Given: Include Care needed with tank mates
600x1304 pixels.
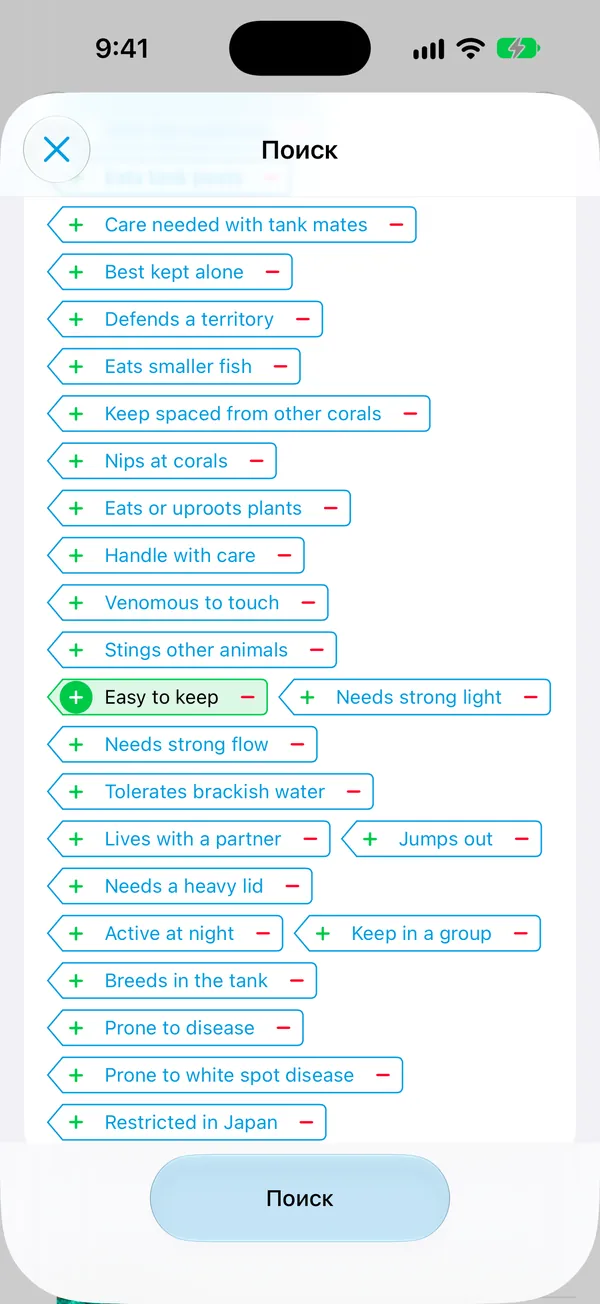Looking at the screenshot, I should click(76, 225).
